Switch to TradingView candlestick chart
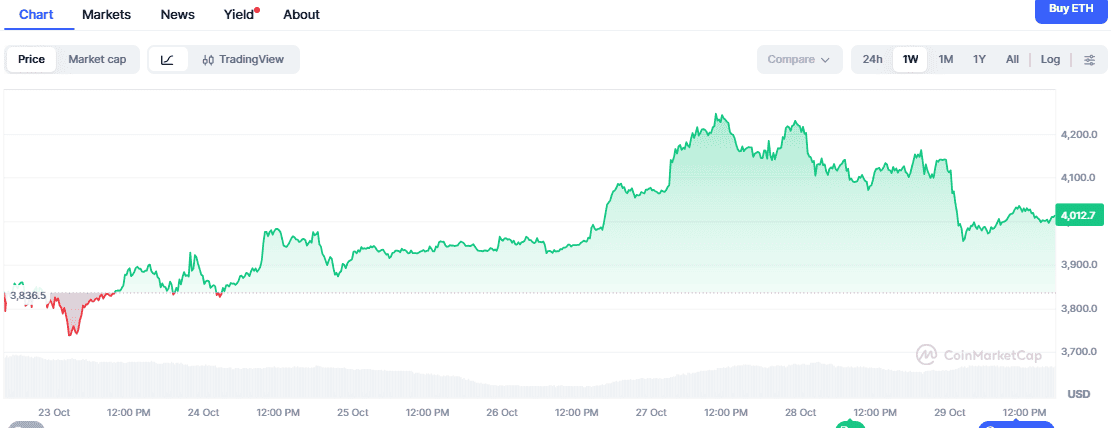1111x428 pixels. [243, 59]
